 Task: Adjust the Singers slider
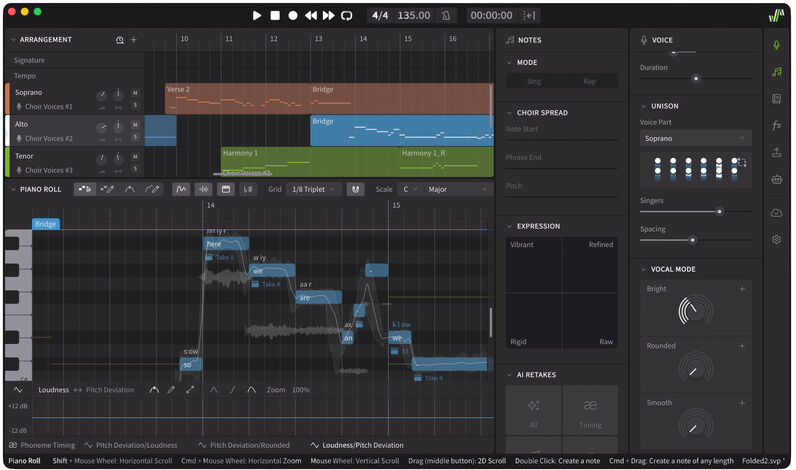pos(719,212)
